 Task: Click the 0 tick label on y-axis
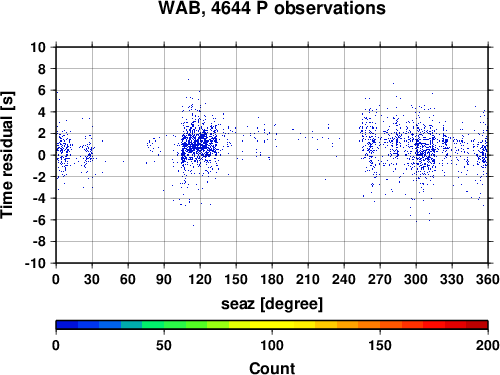click(42, 155)
